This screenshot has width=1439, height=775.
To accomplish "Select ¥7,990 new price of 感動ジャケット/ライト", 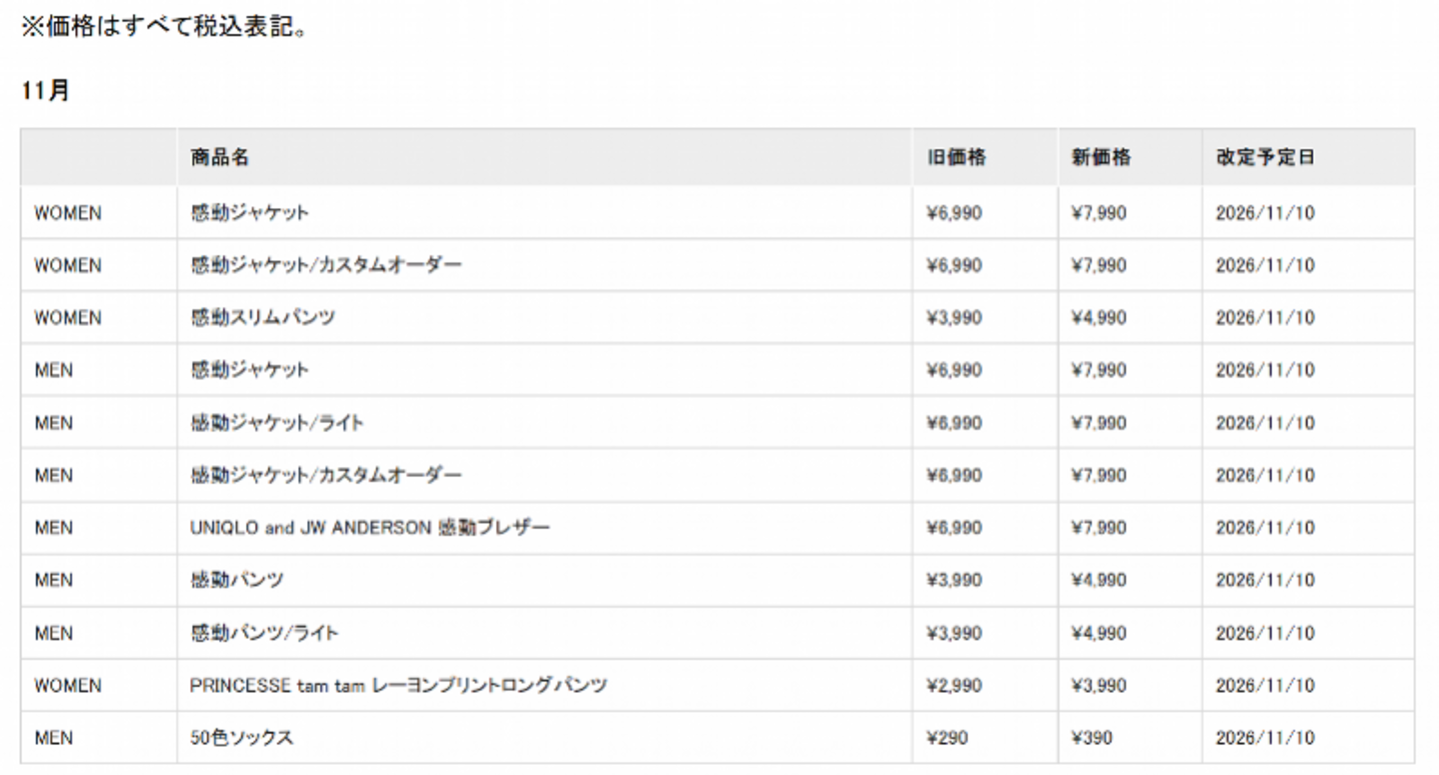I will 1098,423.
